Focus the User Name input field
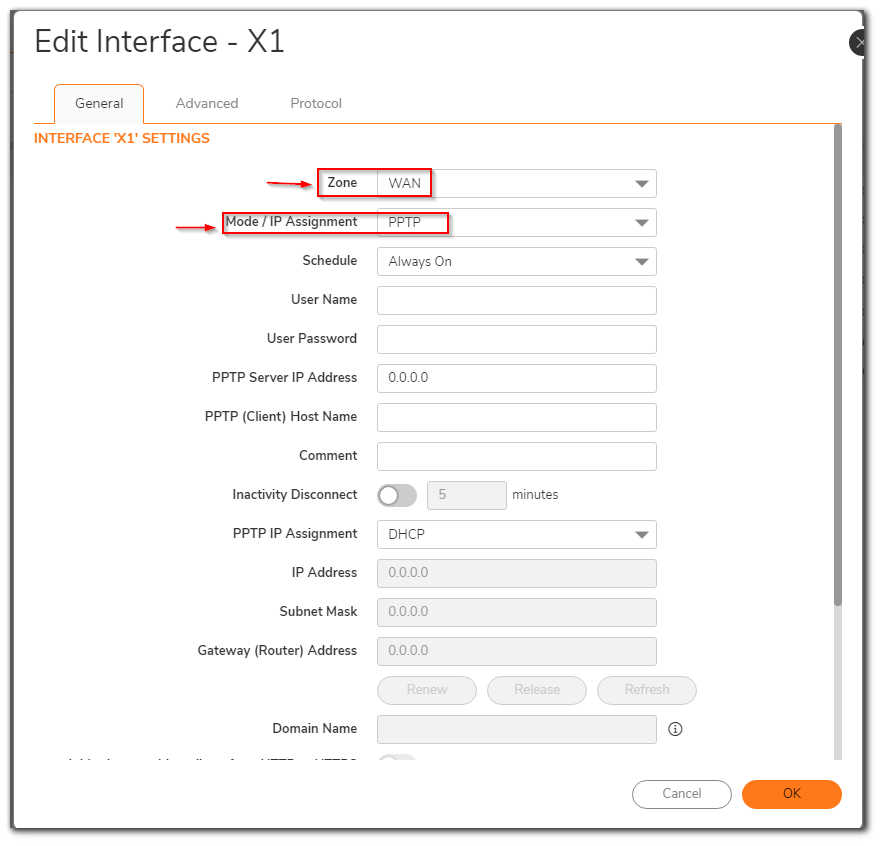This screenshot has width=882, height=846. (516, 300)
